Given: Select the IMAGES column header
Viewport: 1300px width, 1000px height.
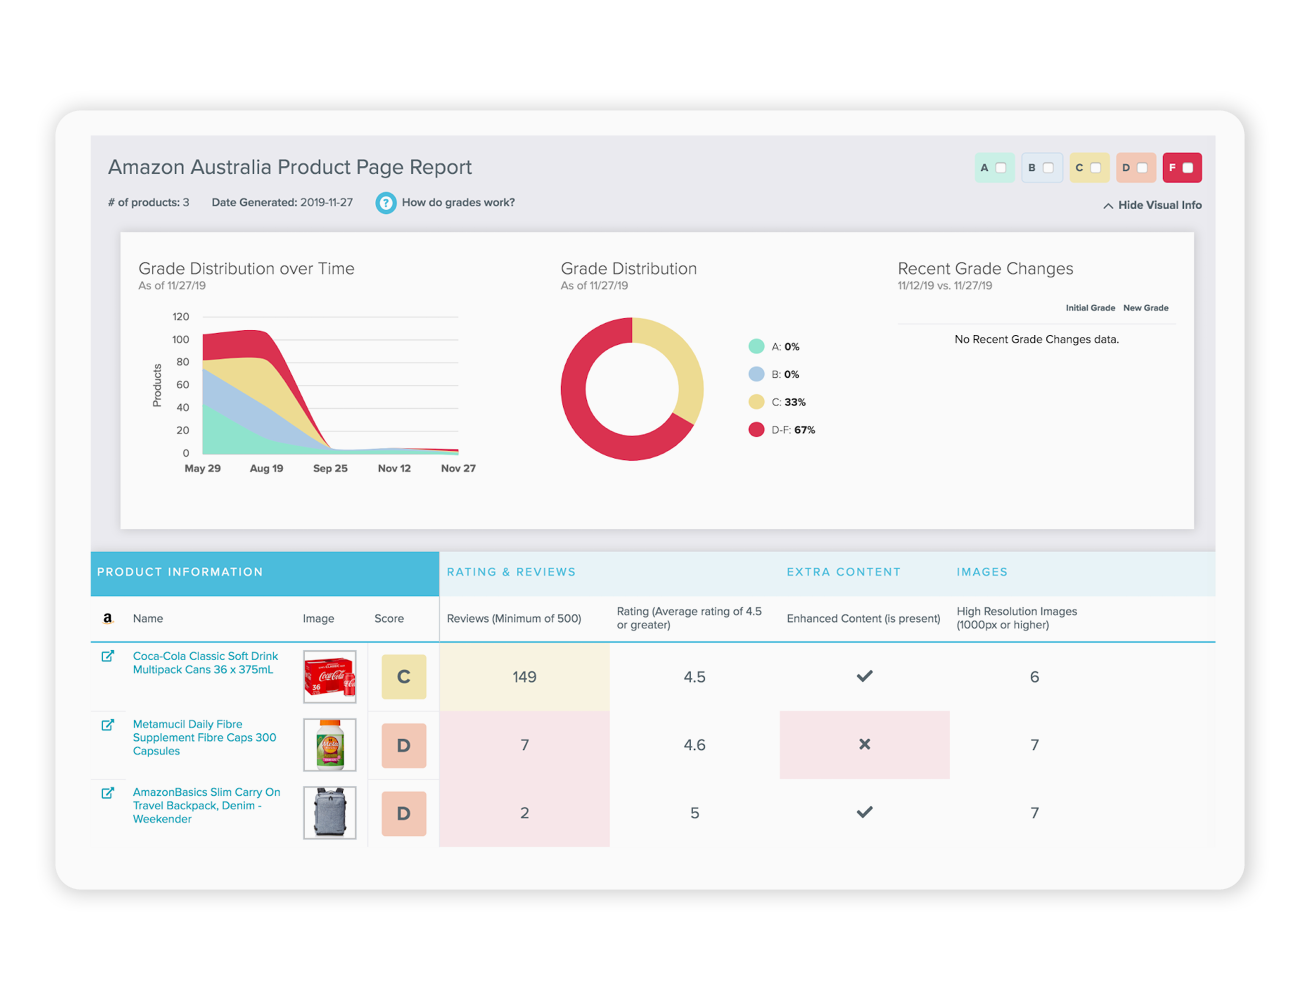Looking at the screenshot, I should [x=982, y=571].
